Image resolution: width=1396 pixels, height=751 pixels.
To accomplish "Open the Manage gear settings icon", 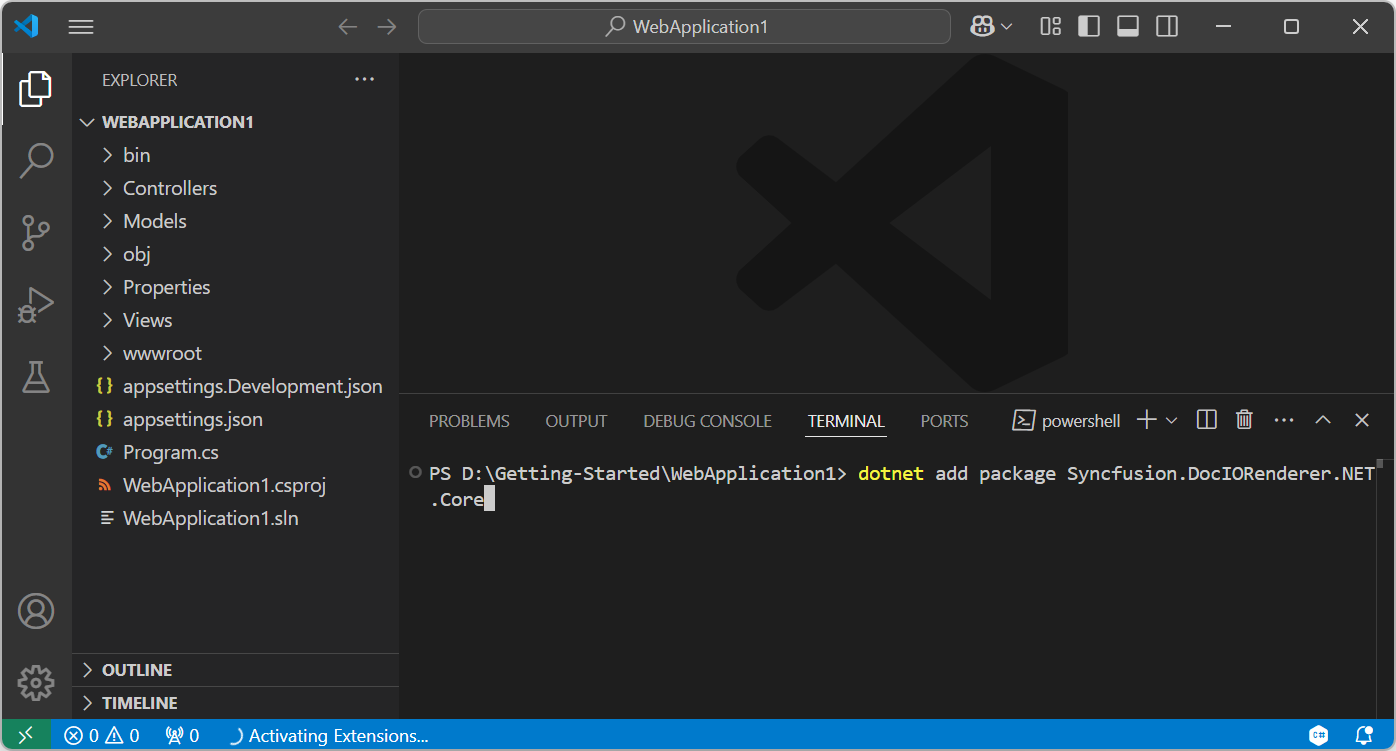I will tap(36, 682).
